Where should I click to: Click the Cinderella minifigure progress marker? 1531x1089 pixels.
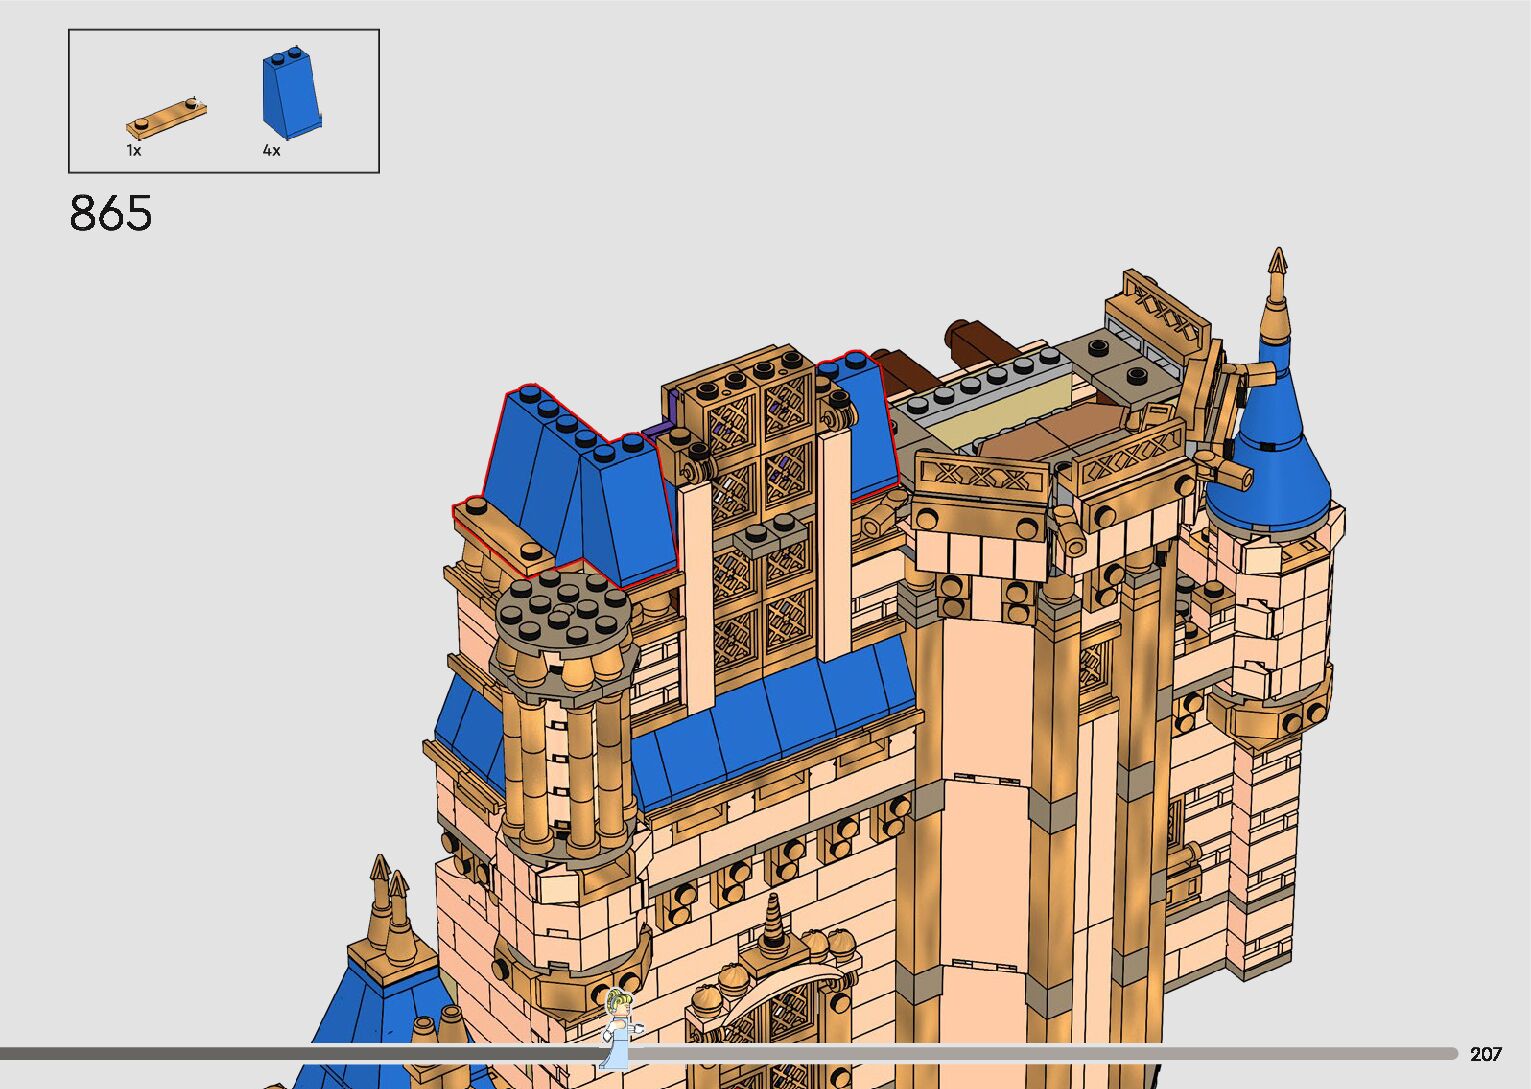click(617, 1025)
